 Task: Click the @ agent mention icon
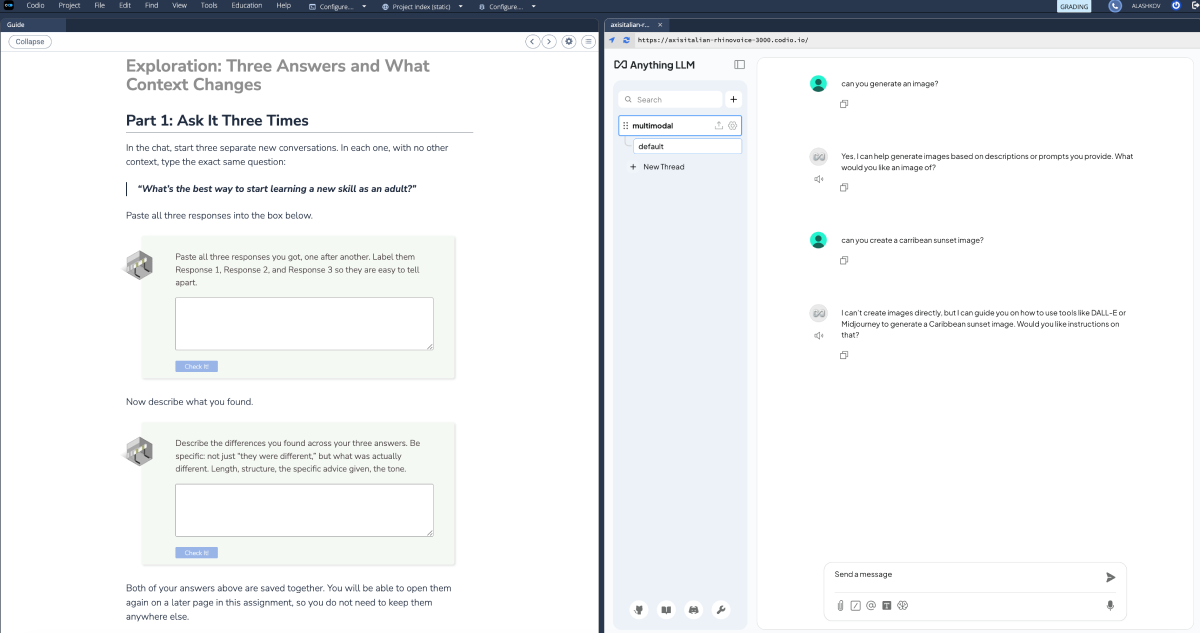coord(871,605)
